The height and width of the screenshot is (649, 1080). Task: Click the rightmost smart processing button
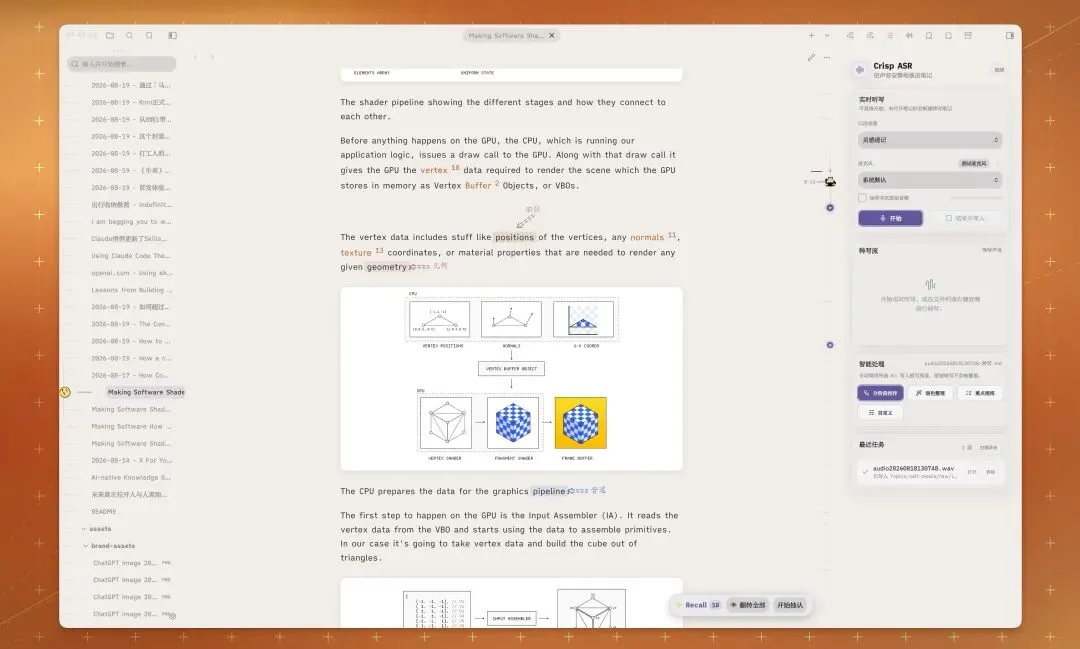(x=979, y=393)
